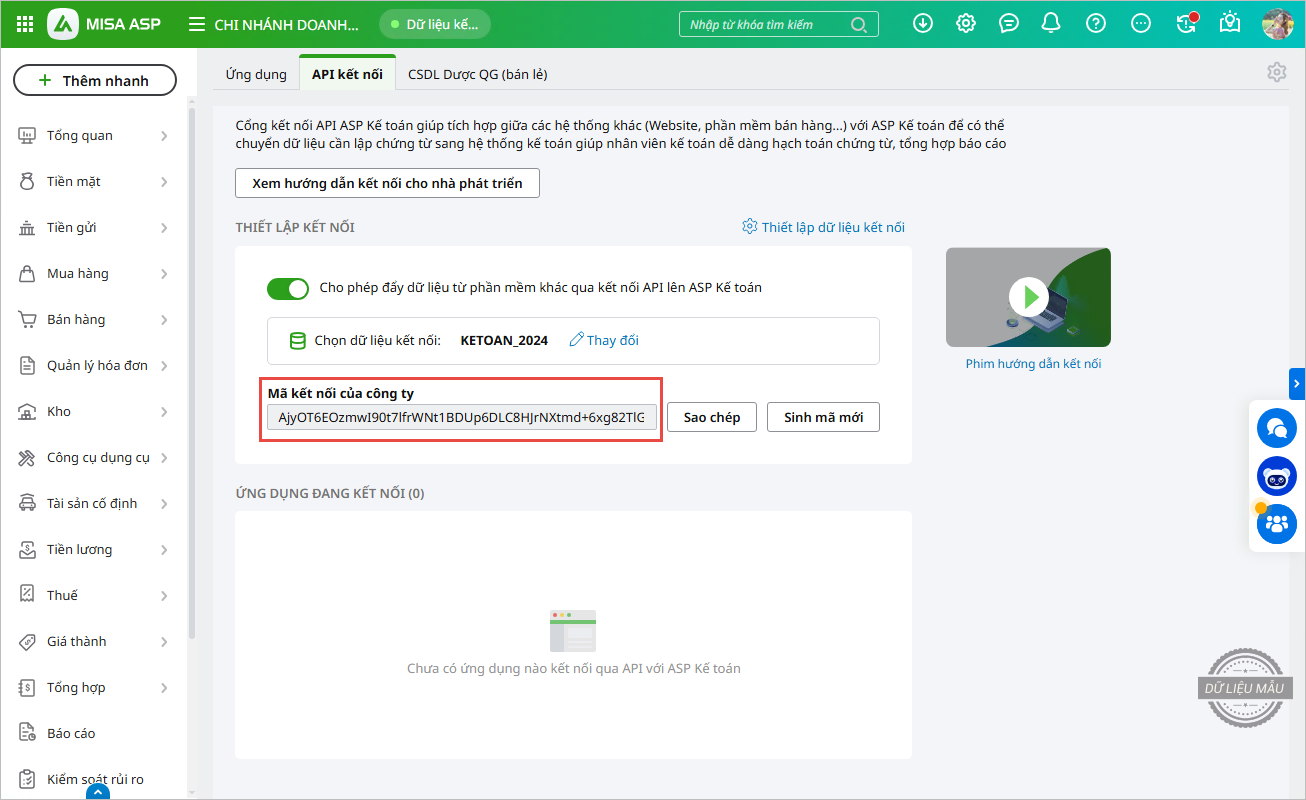This screenshot has height=800, width=1306.
Task: Open notifications bell icon
Action: (x=1051, y=23)
